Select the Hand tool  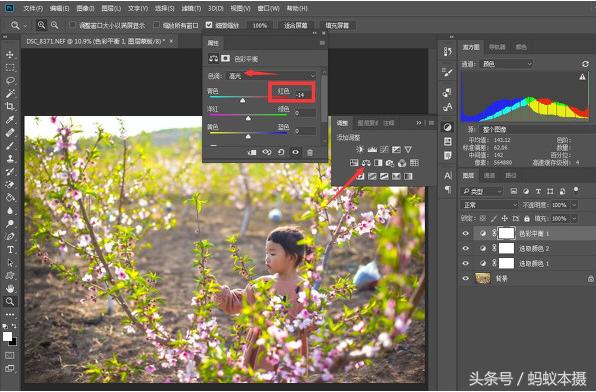tap(10, 289)
